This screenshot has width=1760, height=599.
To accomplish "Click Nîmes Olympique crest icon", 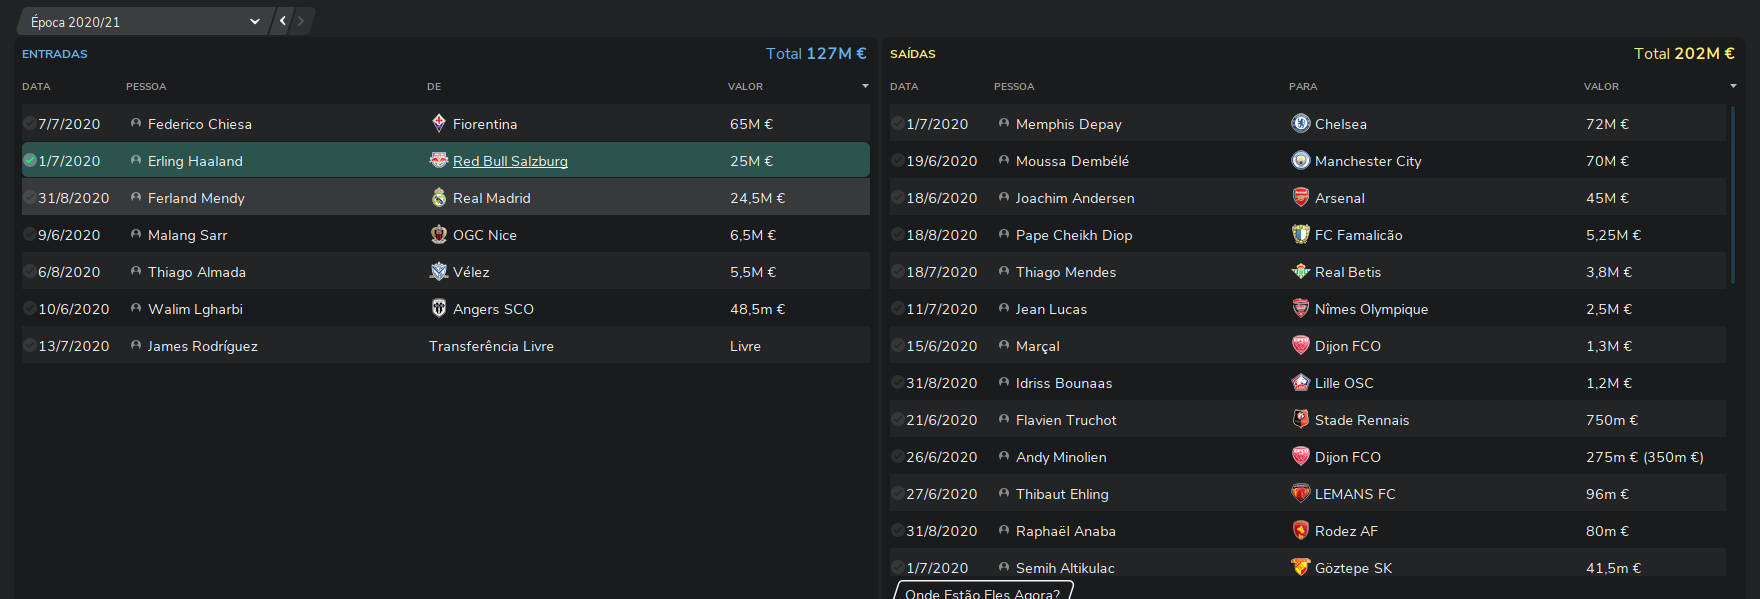I will (1300, 308).
